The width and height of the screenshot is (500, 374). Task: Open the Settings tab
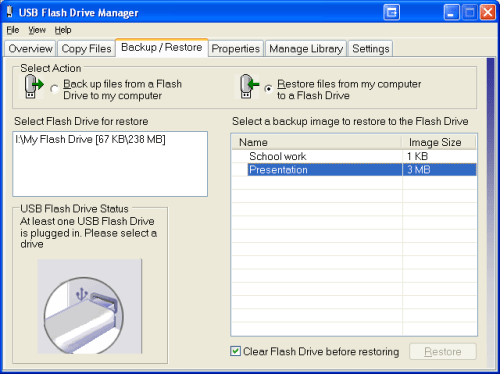[371, 49]
